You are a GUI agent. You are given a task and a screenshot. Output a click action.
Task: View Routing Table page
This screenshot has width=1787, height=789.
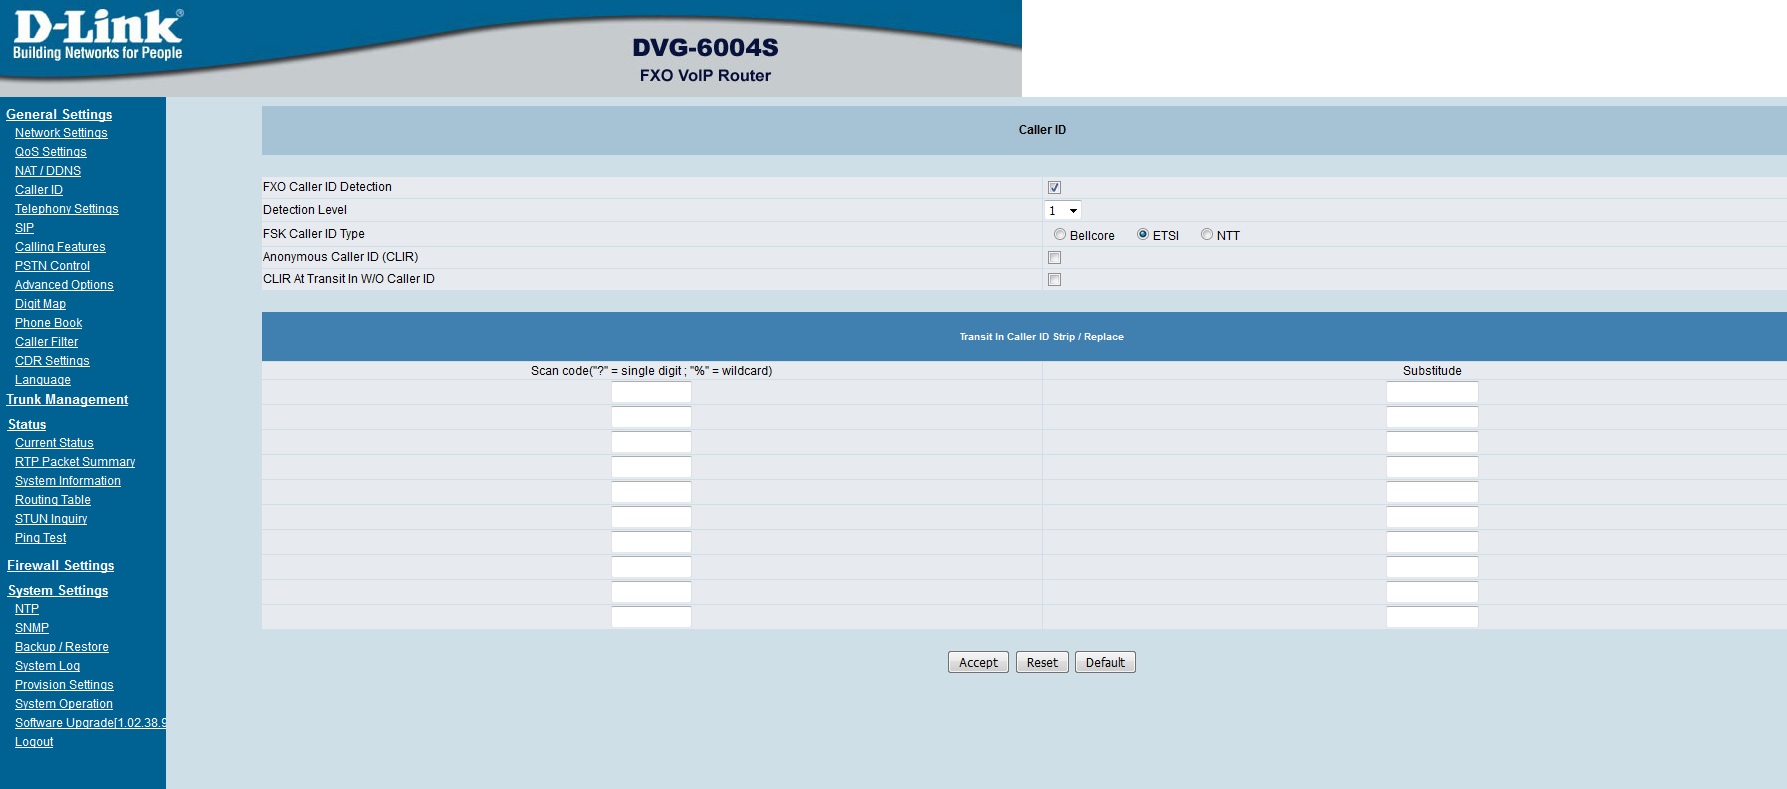tap(53, 500)
